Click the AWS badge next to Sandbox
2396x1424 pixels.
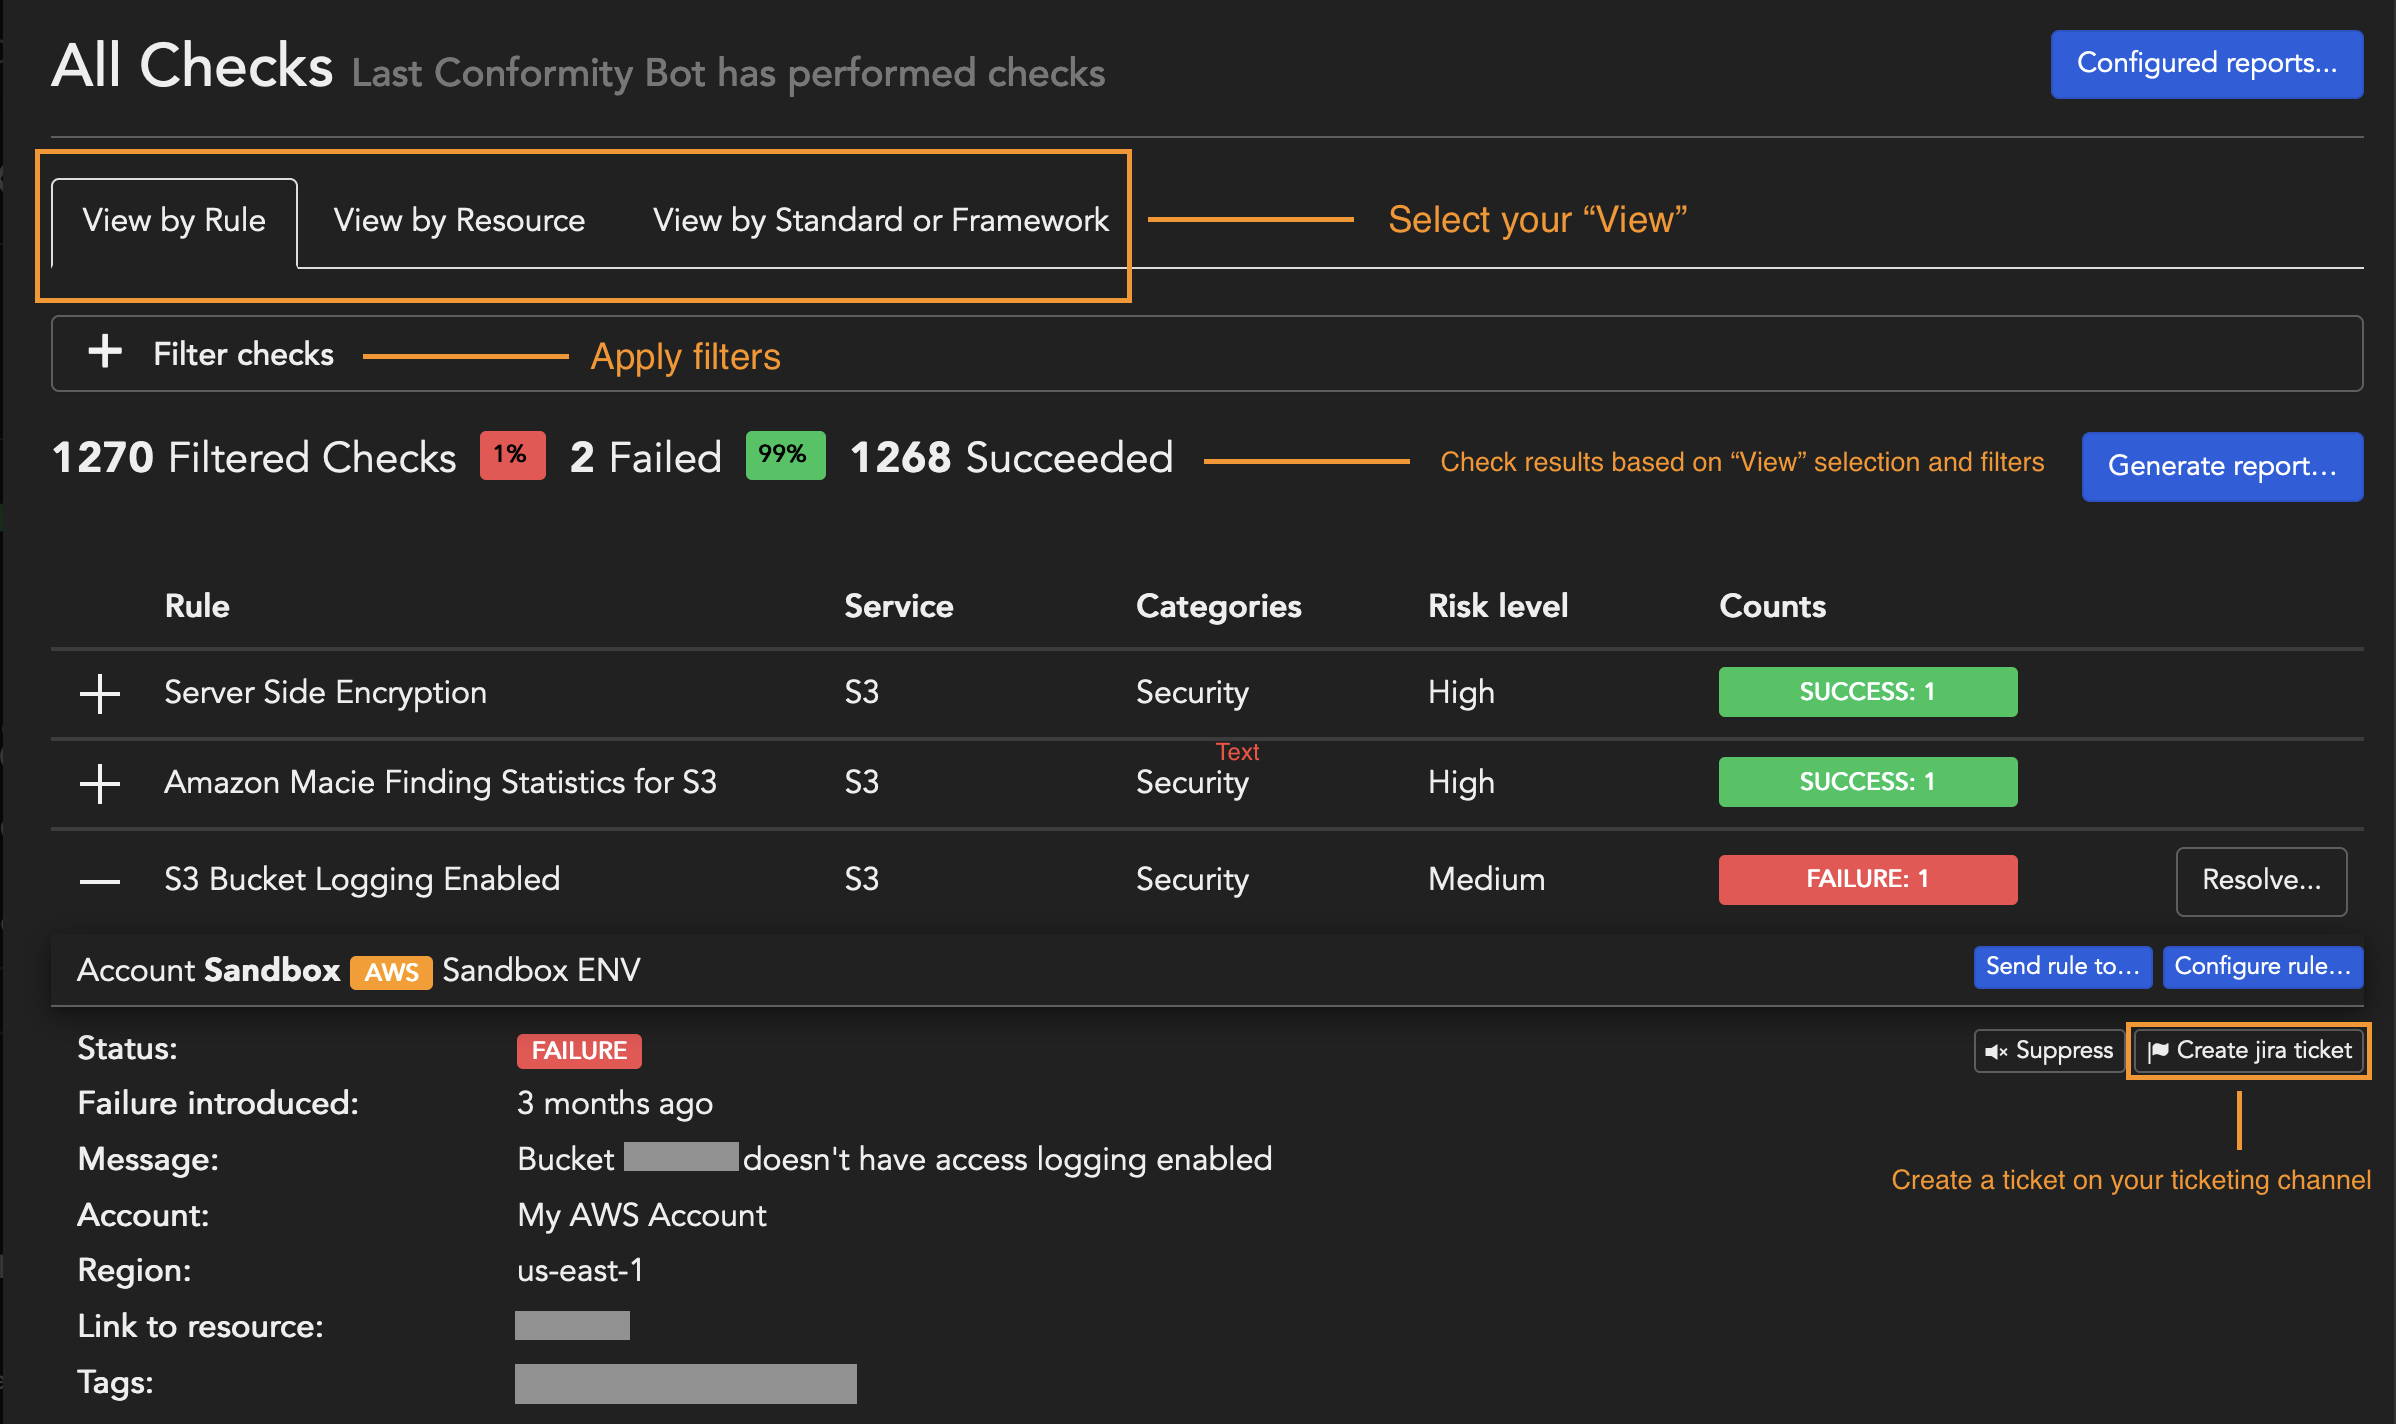(391, 972)
